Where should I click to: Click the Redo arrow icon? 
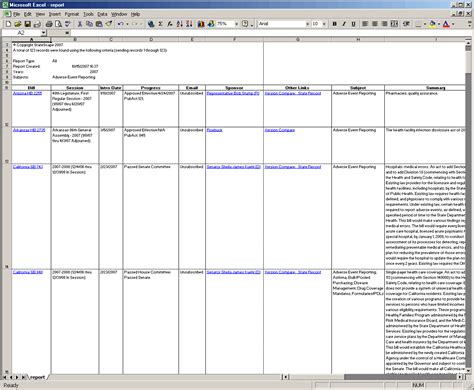point(135,24)
